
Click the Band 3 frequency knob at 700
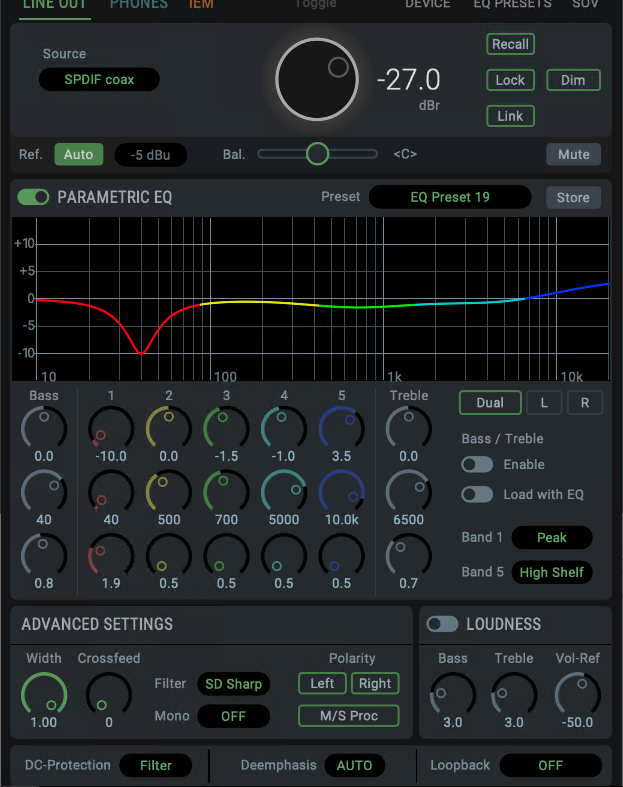tap(226, 491)
